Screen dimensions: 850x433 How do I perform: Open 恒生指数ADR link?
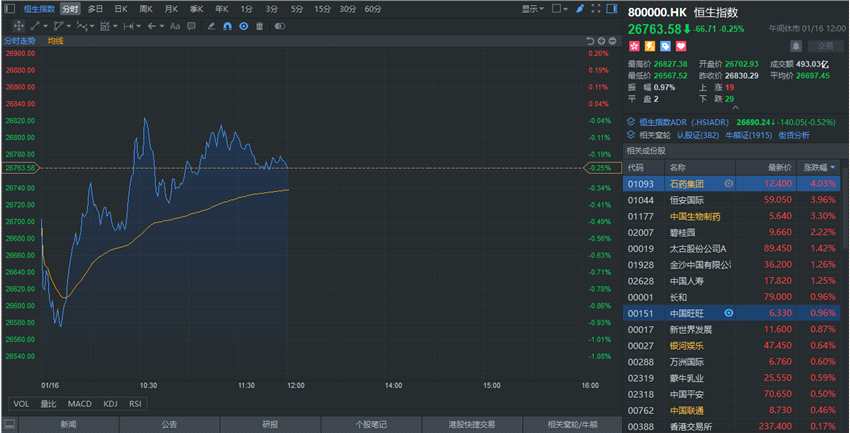click(684, 122)
